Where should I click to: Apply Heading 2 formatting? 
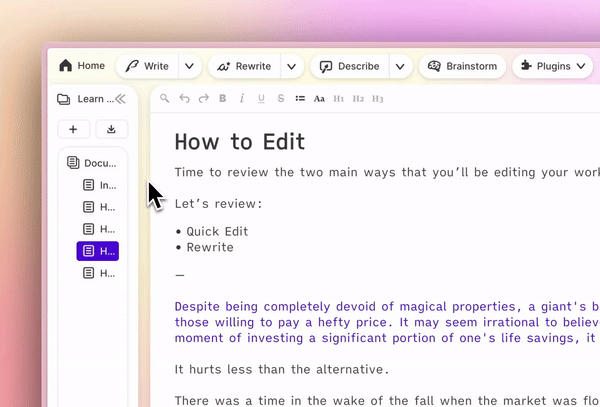pos(358,99)
